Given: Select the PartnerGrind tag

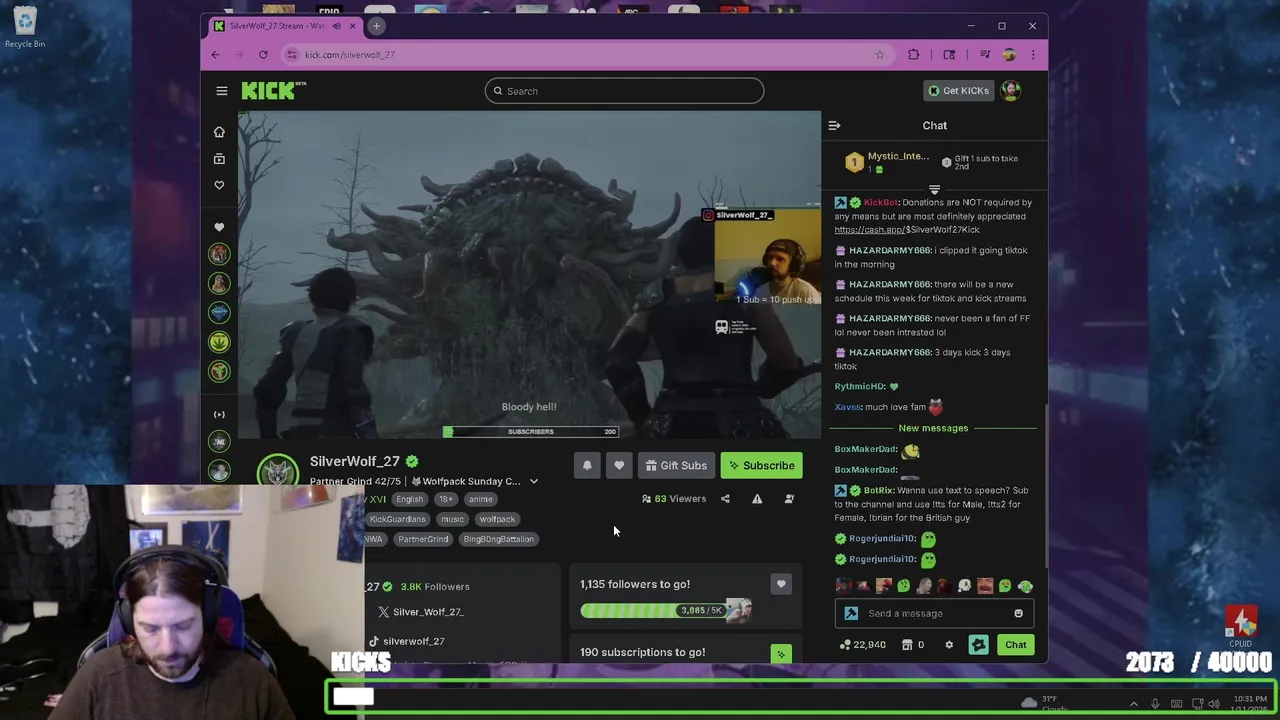Looking at the screenshot, I should coord(423,539).
